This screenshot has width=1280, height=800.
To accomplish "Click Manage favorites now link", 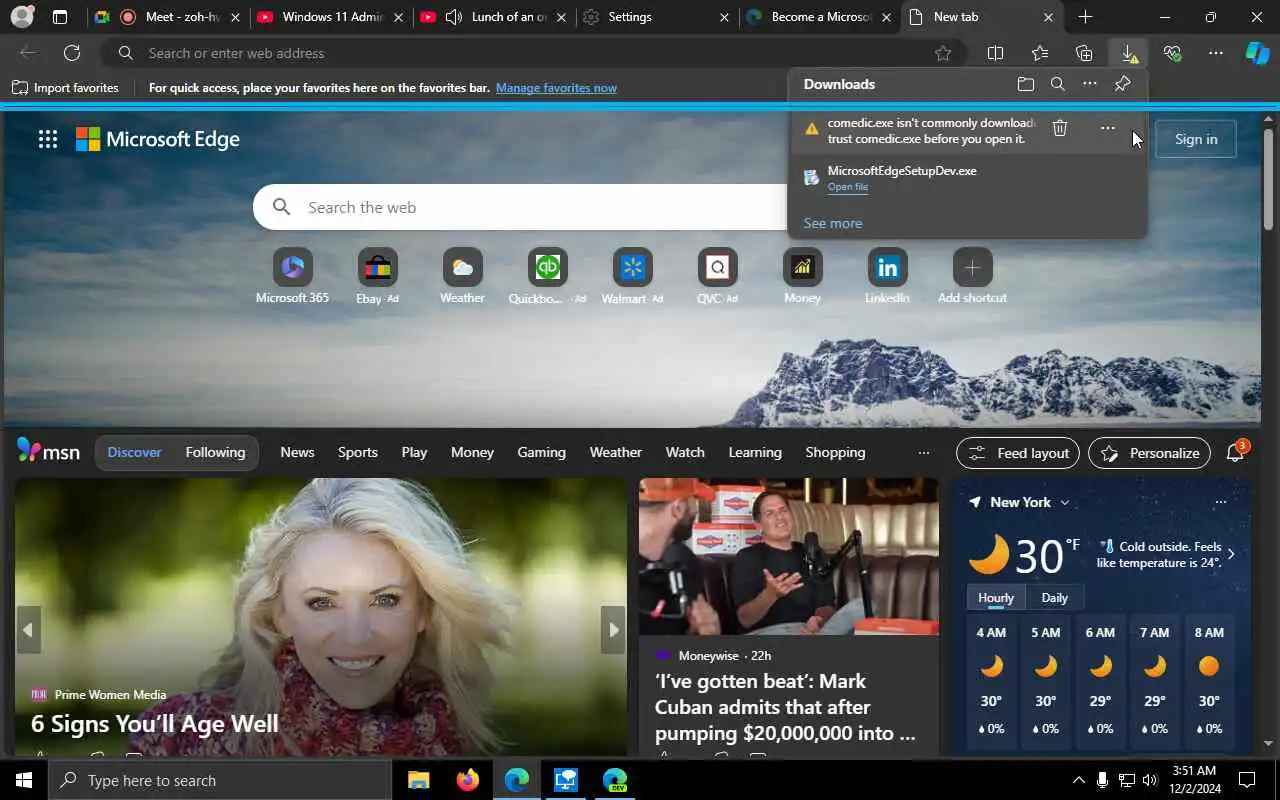I will [x=556, y=88].
